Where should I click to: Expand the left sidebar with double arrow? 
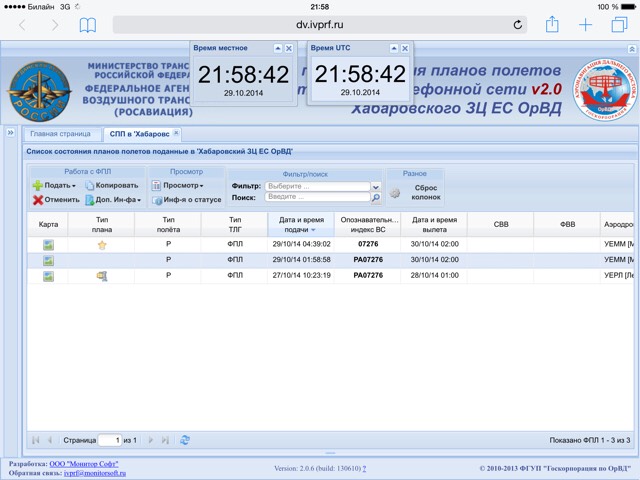pos(10,133)
